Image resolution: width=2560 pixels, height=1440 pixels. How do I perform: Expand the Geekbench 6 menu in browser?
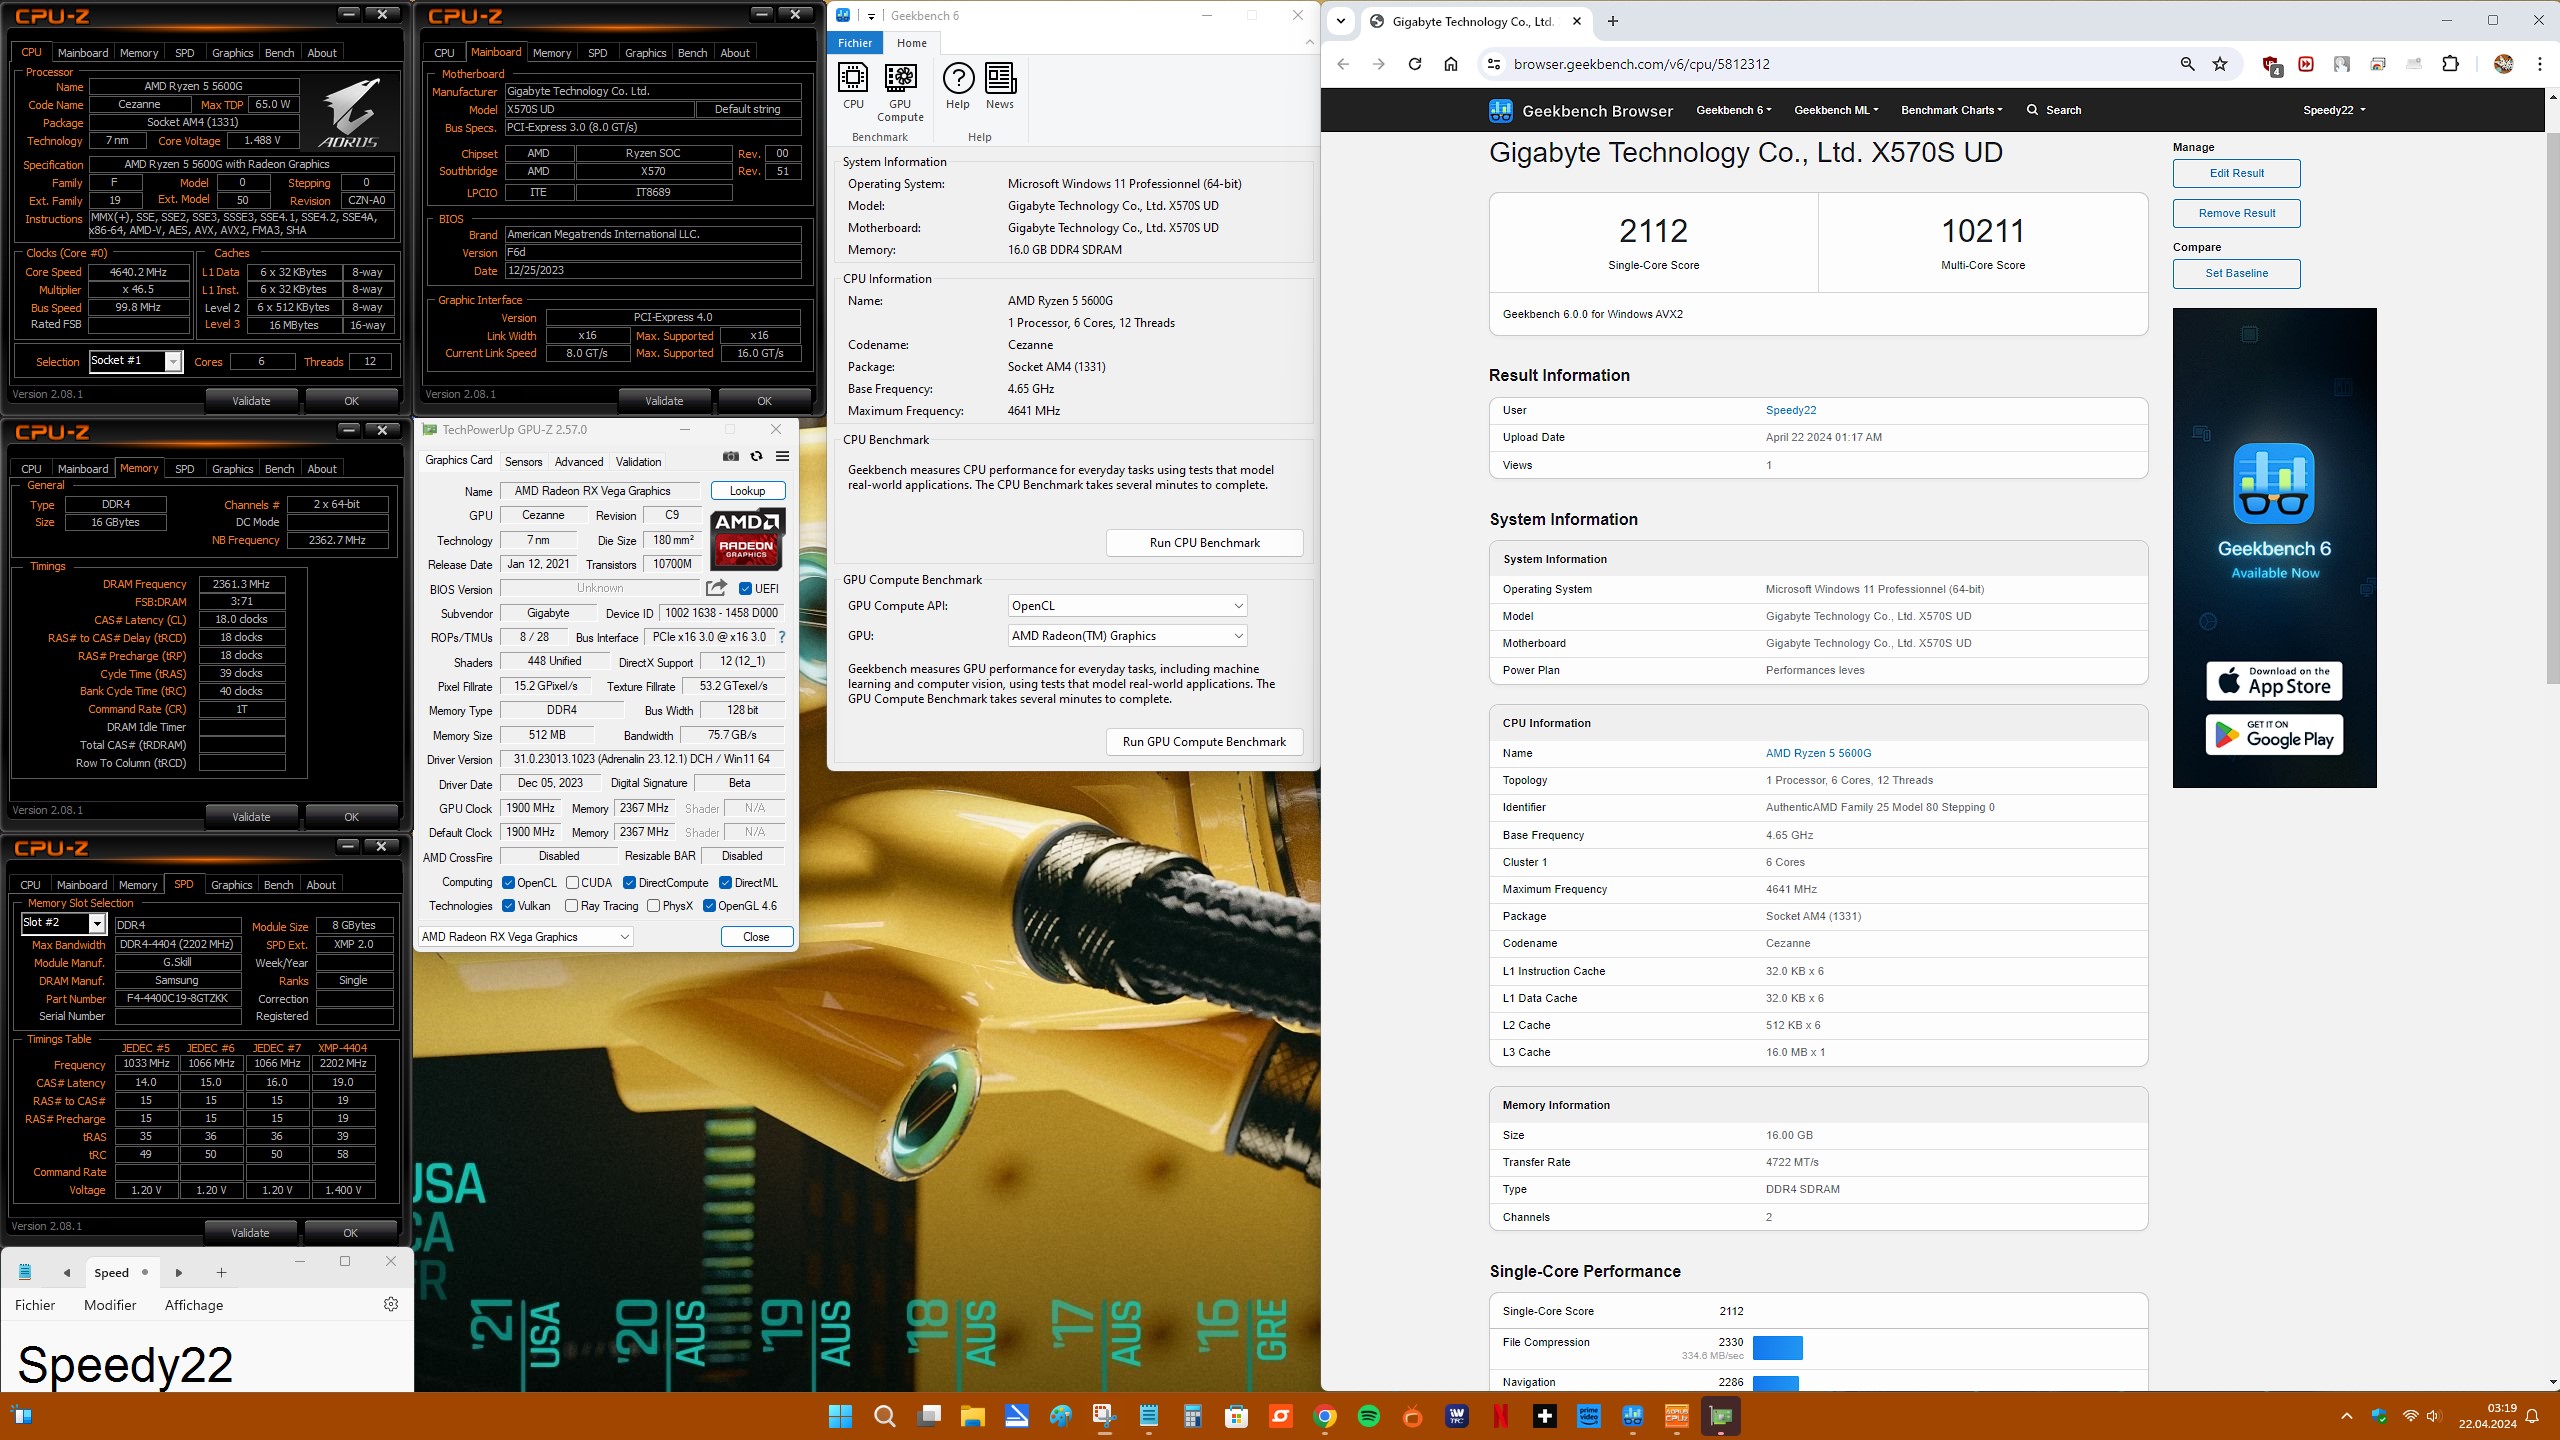[x=1733, y=110]
